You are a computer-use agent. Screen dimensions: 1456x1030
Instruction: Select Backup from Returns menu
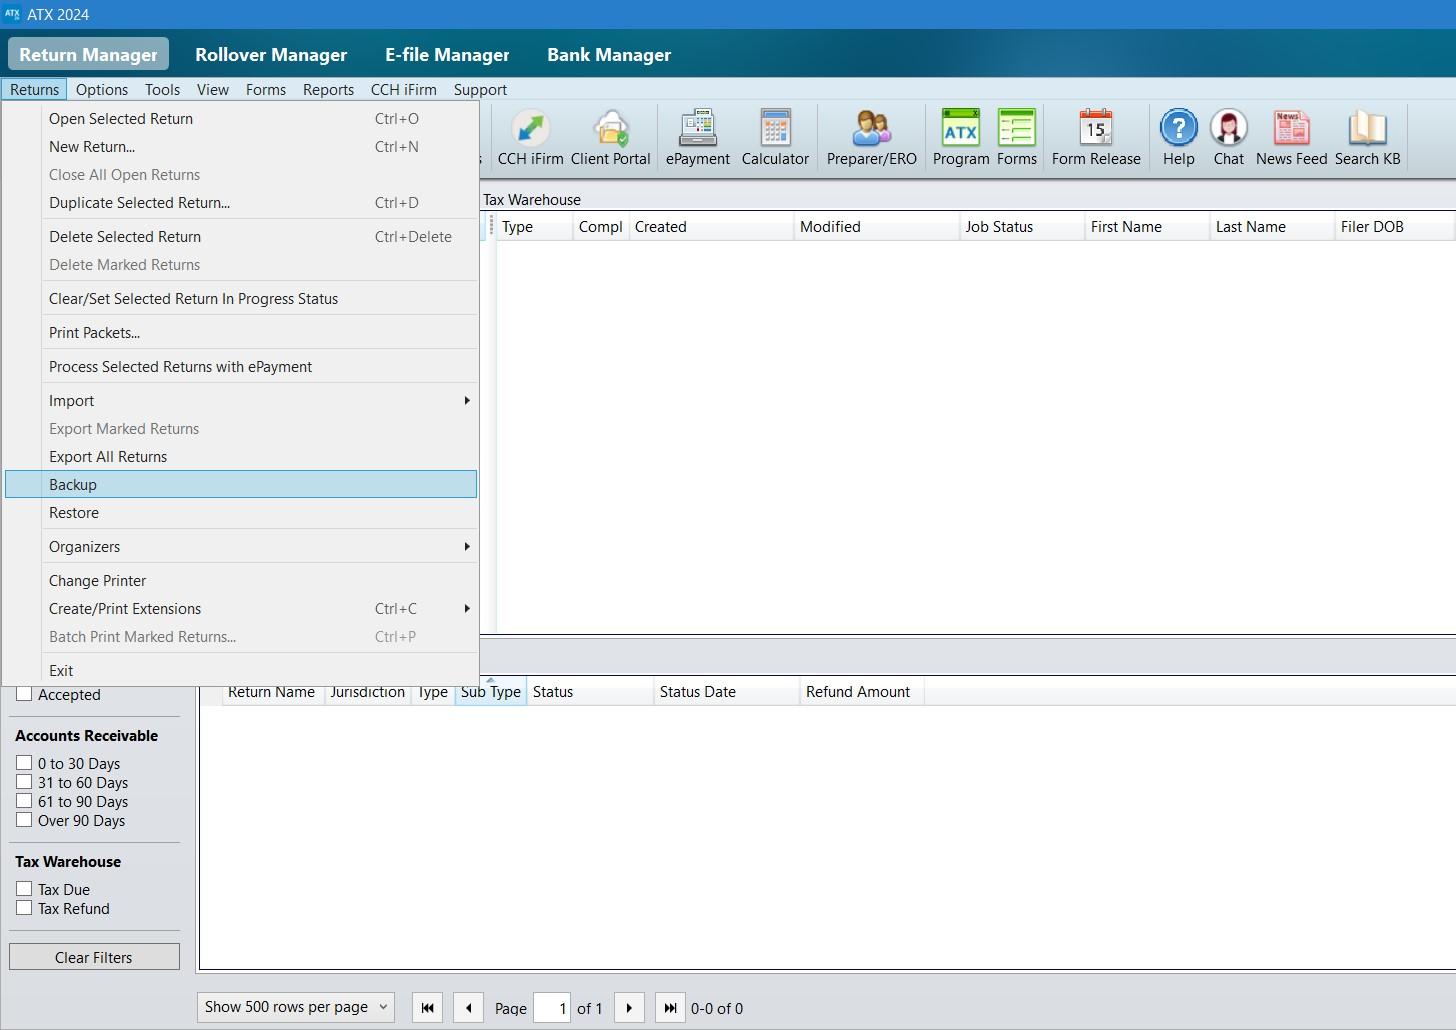click(x=241, y=484)
